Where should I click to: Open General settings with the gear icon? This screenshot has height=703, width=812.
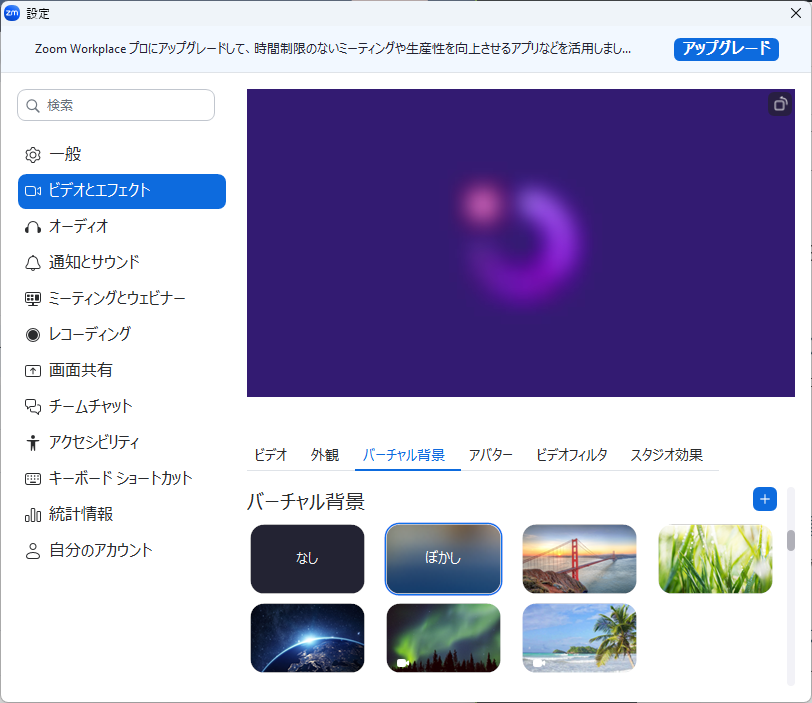coord(33,155)
